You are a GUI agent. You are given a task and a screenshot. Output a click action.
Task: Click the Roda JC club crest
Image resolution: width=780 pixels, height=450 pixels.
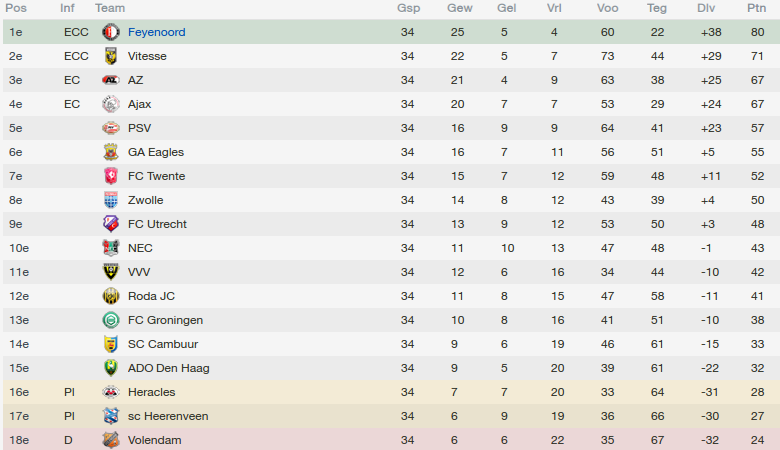(x=110, y=296)
